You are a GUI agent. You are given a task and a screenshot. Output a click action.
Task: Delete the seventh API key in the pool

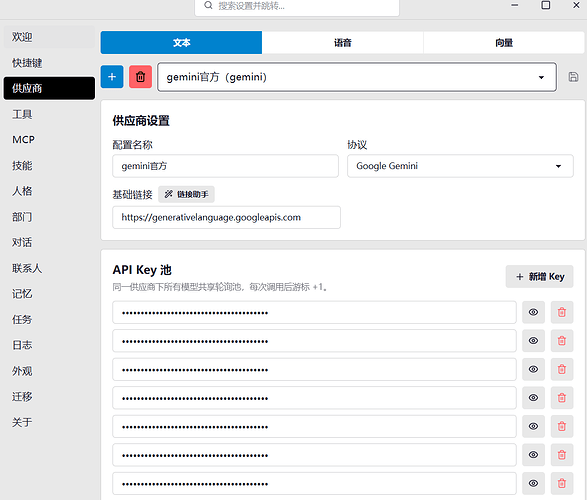pyautogui.click(x=562, y=483)
